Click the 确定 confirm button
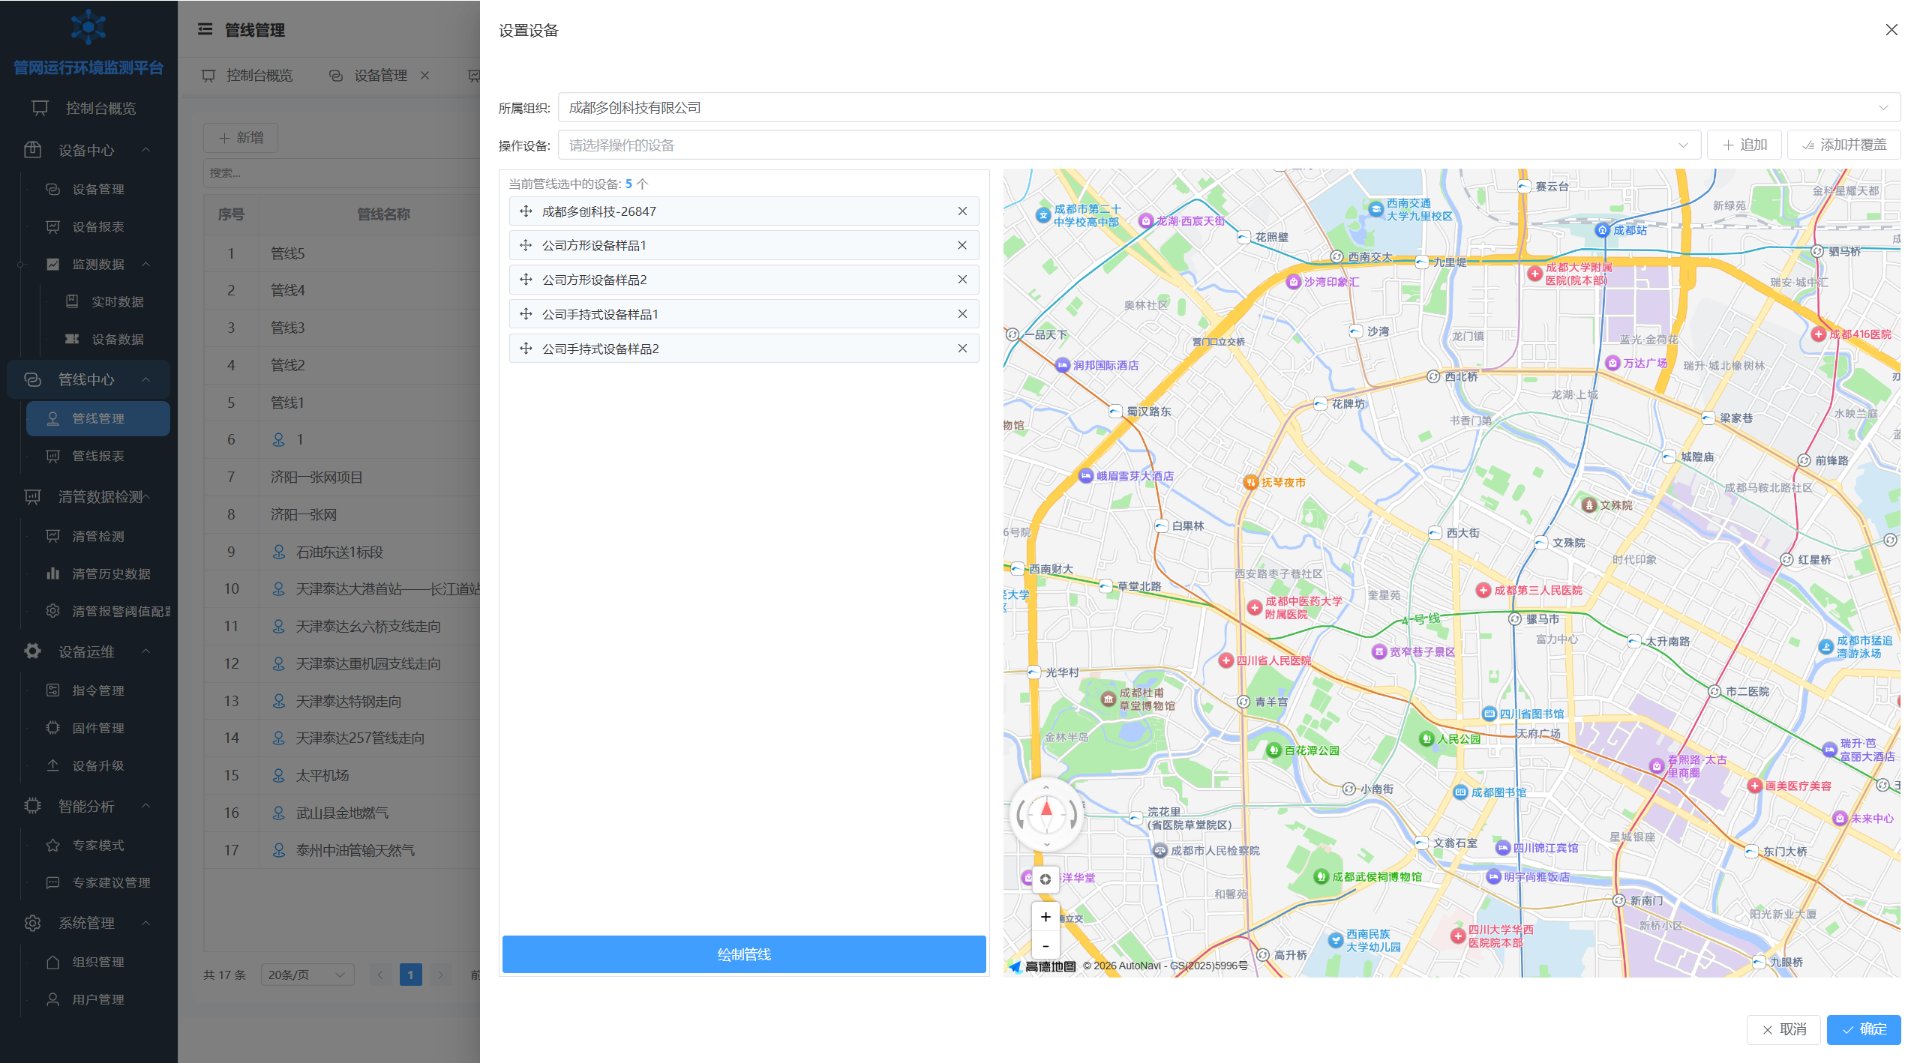This screenshot has width=1920, height=1063. point(1863,1030)
